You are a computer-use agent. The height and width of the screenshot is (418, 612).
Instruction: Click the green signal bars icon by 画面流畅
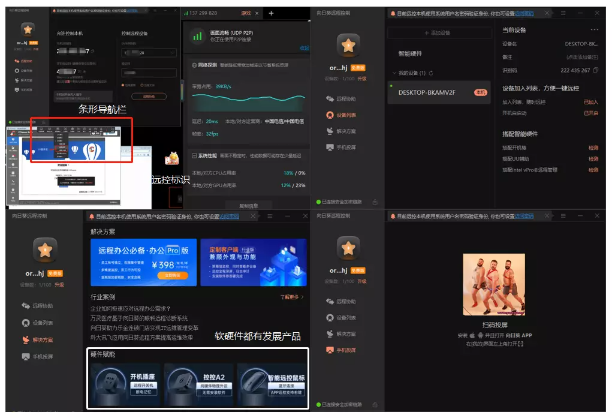coord(197,36)
